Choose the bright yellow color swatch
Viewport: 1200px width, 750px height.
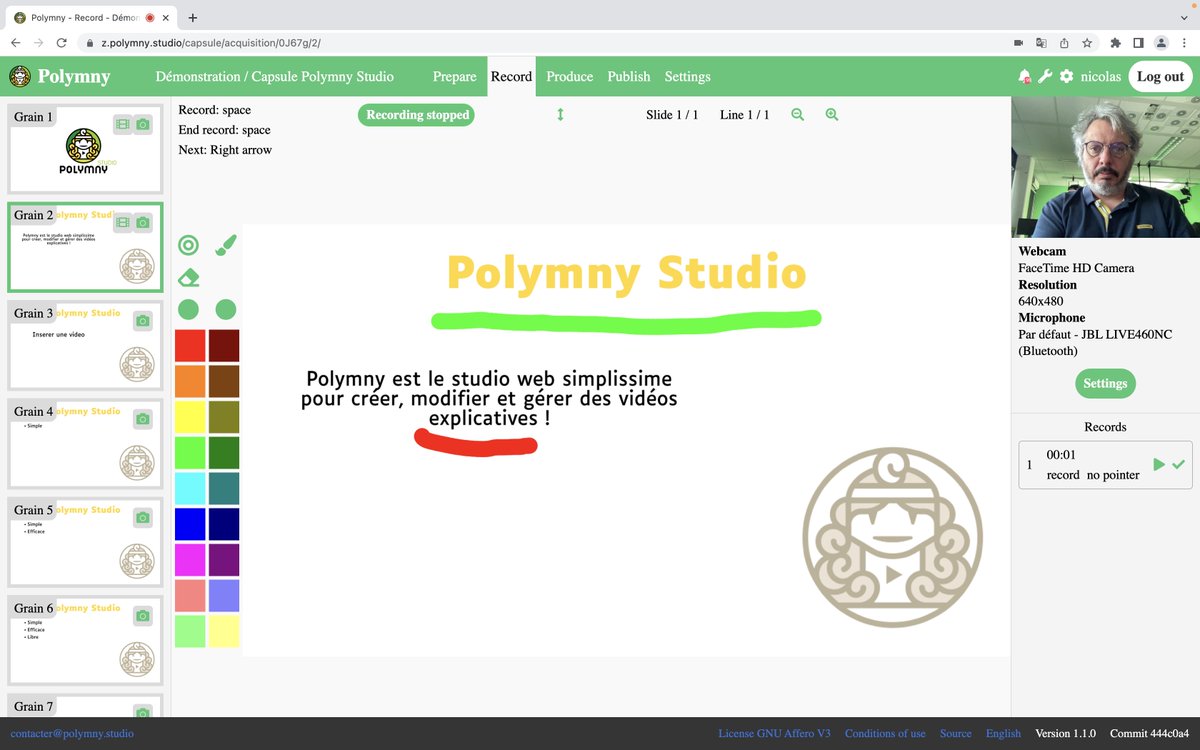pyautogui.click(x=190, y=417)
